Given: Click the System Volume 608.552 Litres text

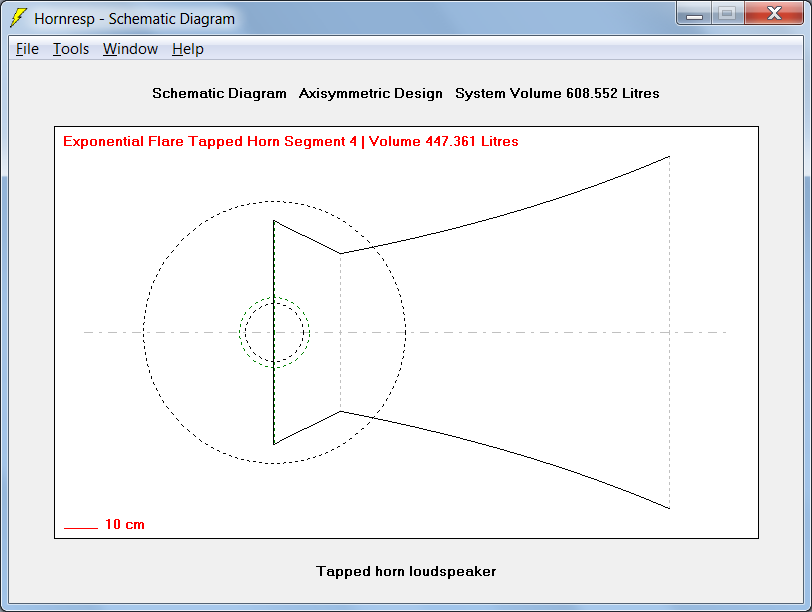Looking at the screenshot, I should [x=557, y=93].
